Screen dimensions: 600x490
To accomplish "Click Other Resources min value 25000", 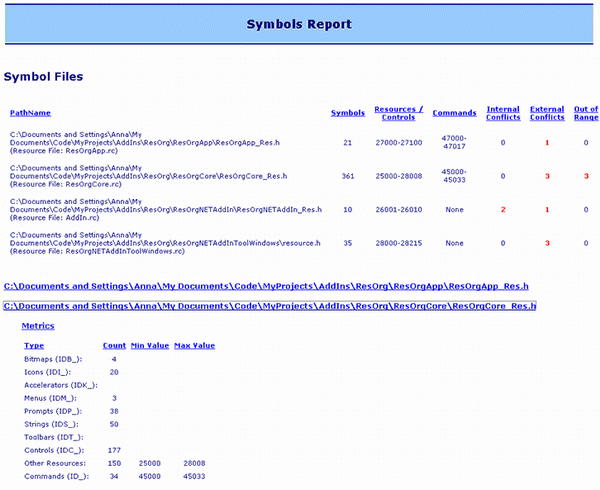I will tap(150, 463).
